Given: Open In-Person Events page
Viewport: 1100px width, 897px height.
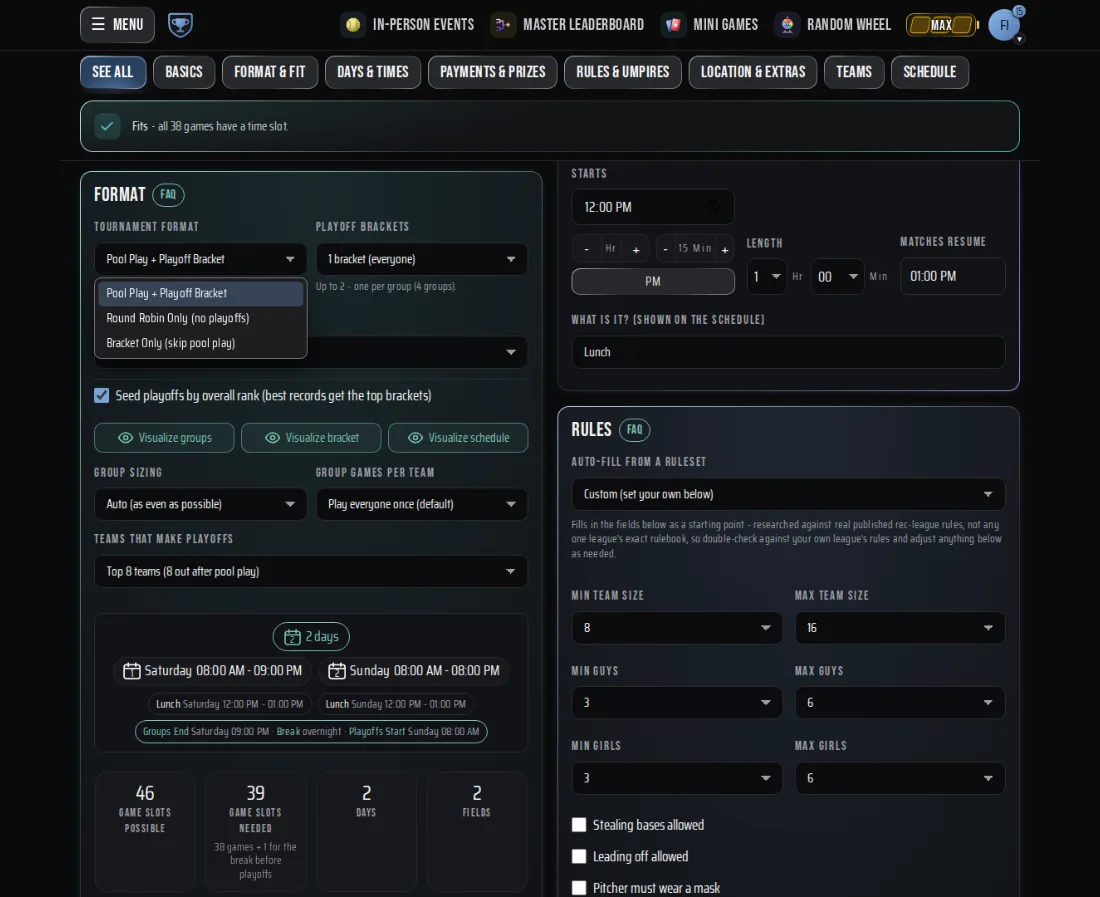Looking at the screenshot, I should point(423,25).
